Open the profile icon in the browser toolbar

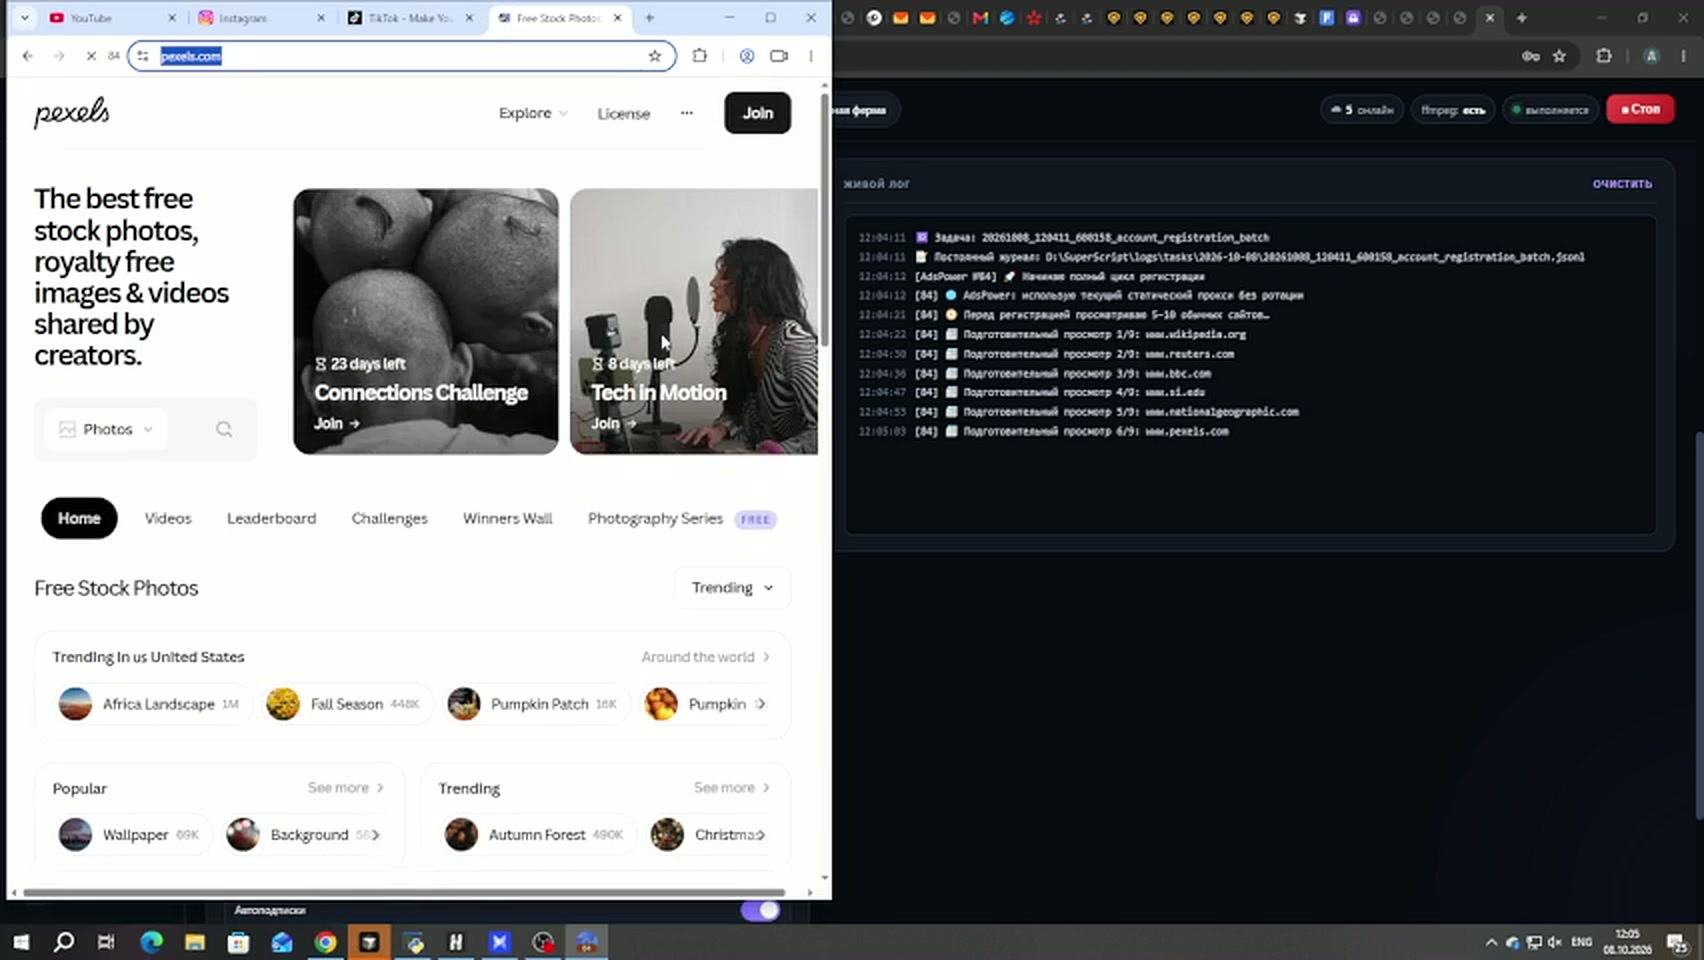[x=747, y=56]
